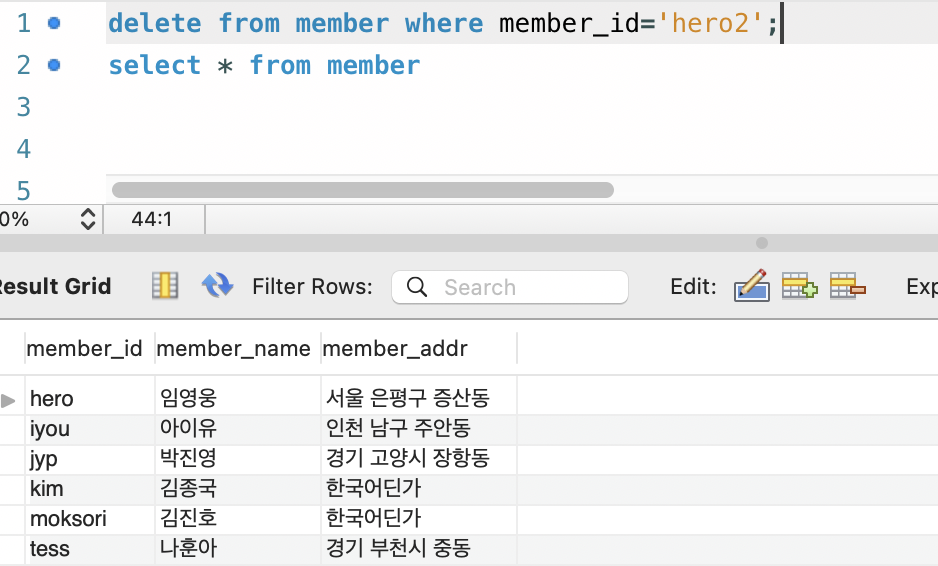Click the 'select' keyword on line 2
The height and width of the screenshot is (566, 938).
point(155,65)
